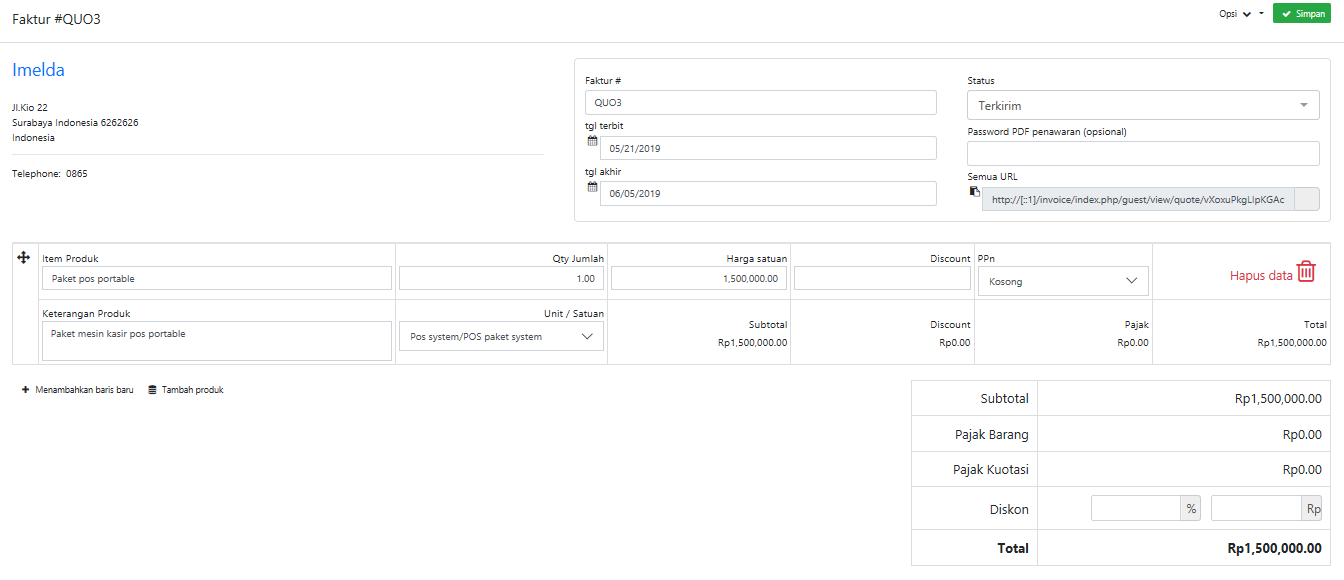The image size is (1344, 580).
Task: Click the database icon for Tambah produk
Action: pos(152,390)
